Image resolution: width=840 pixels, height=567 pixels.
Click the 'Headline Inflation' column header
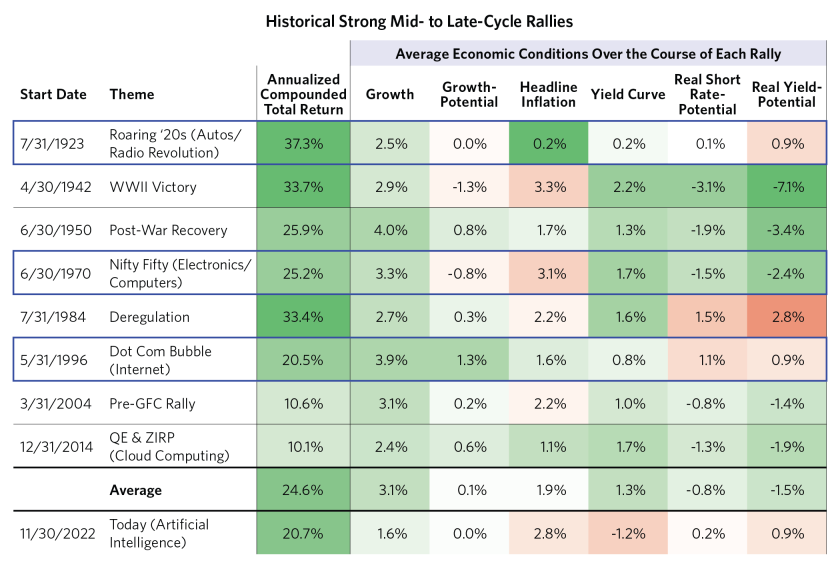pos(548,95)
